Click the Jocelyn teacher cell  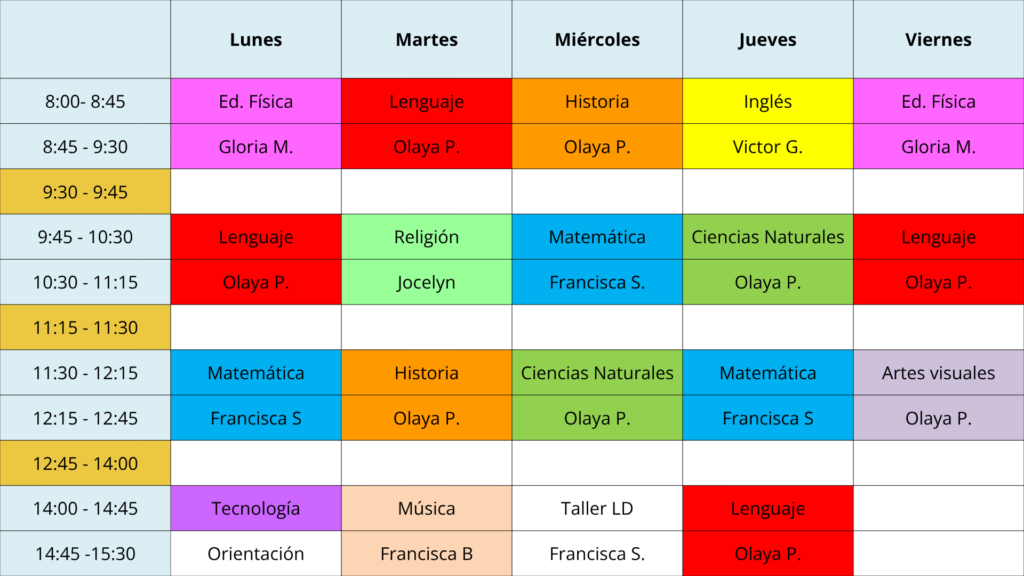(427, 283)
